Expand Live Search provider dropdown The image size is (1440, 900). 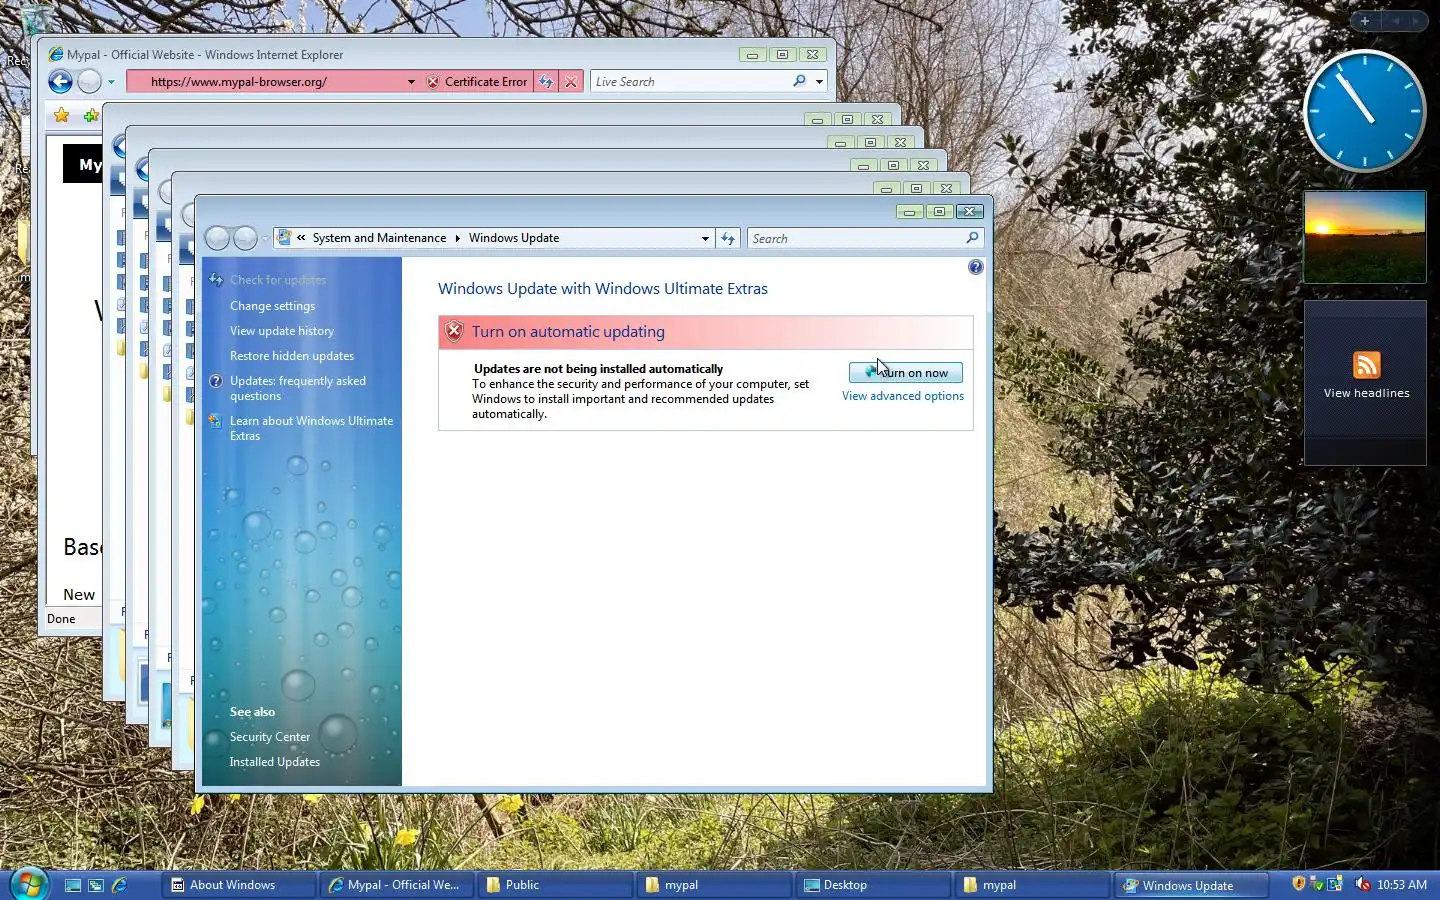[x=819, y=82]
